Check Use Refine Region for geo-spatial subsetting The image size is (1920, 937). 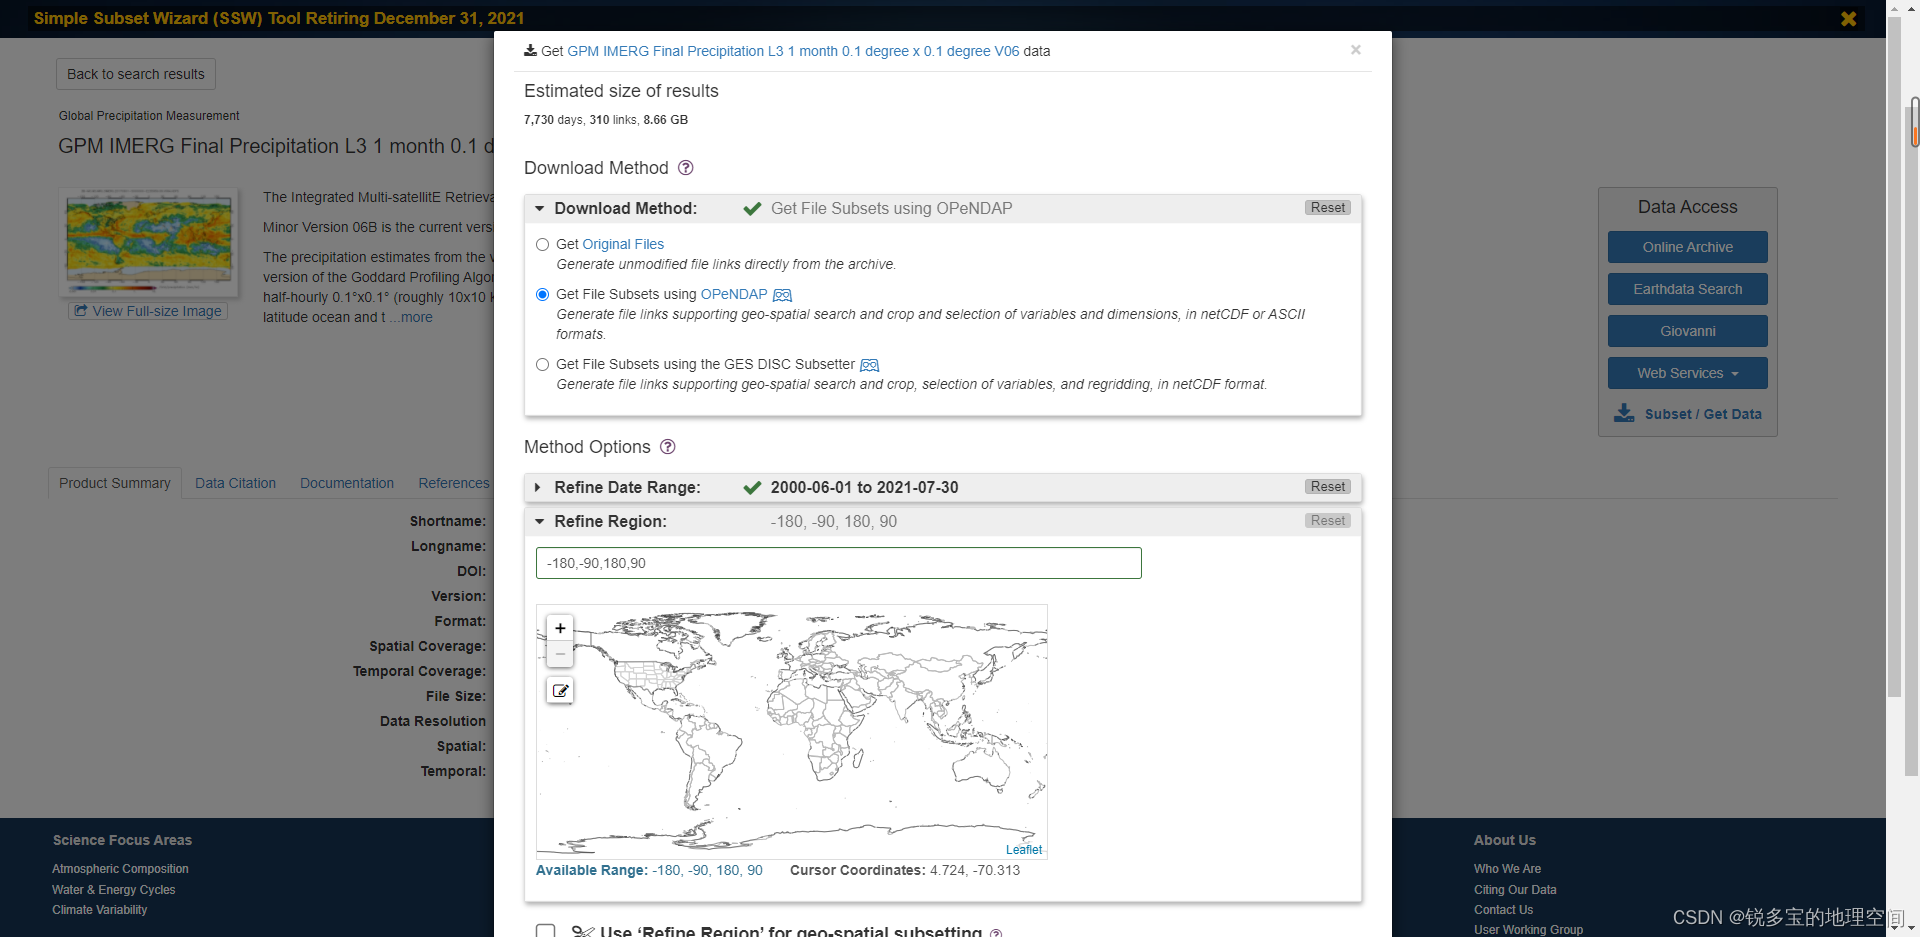[546, 931]
